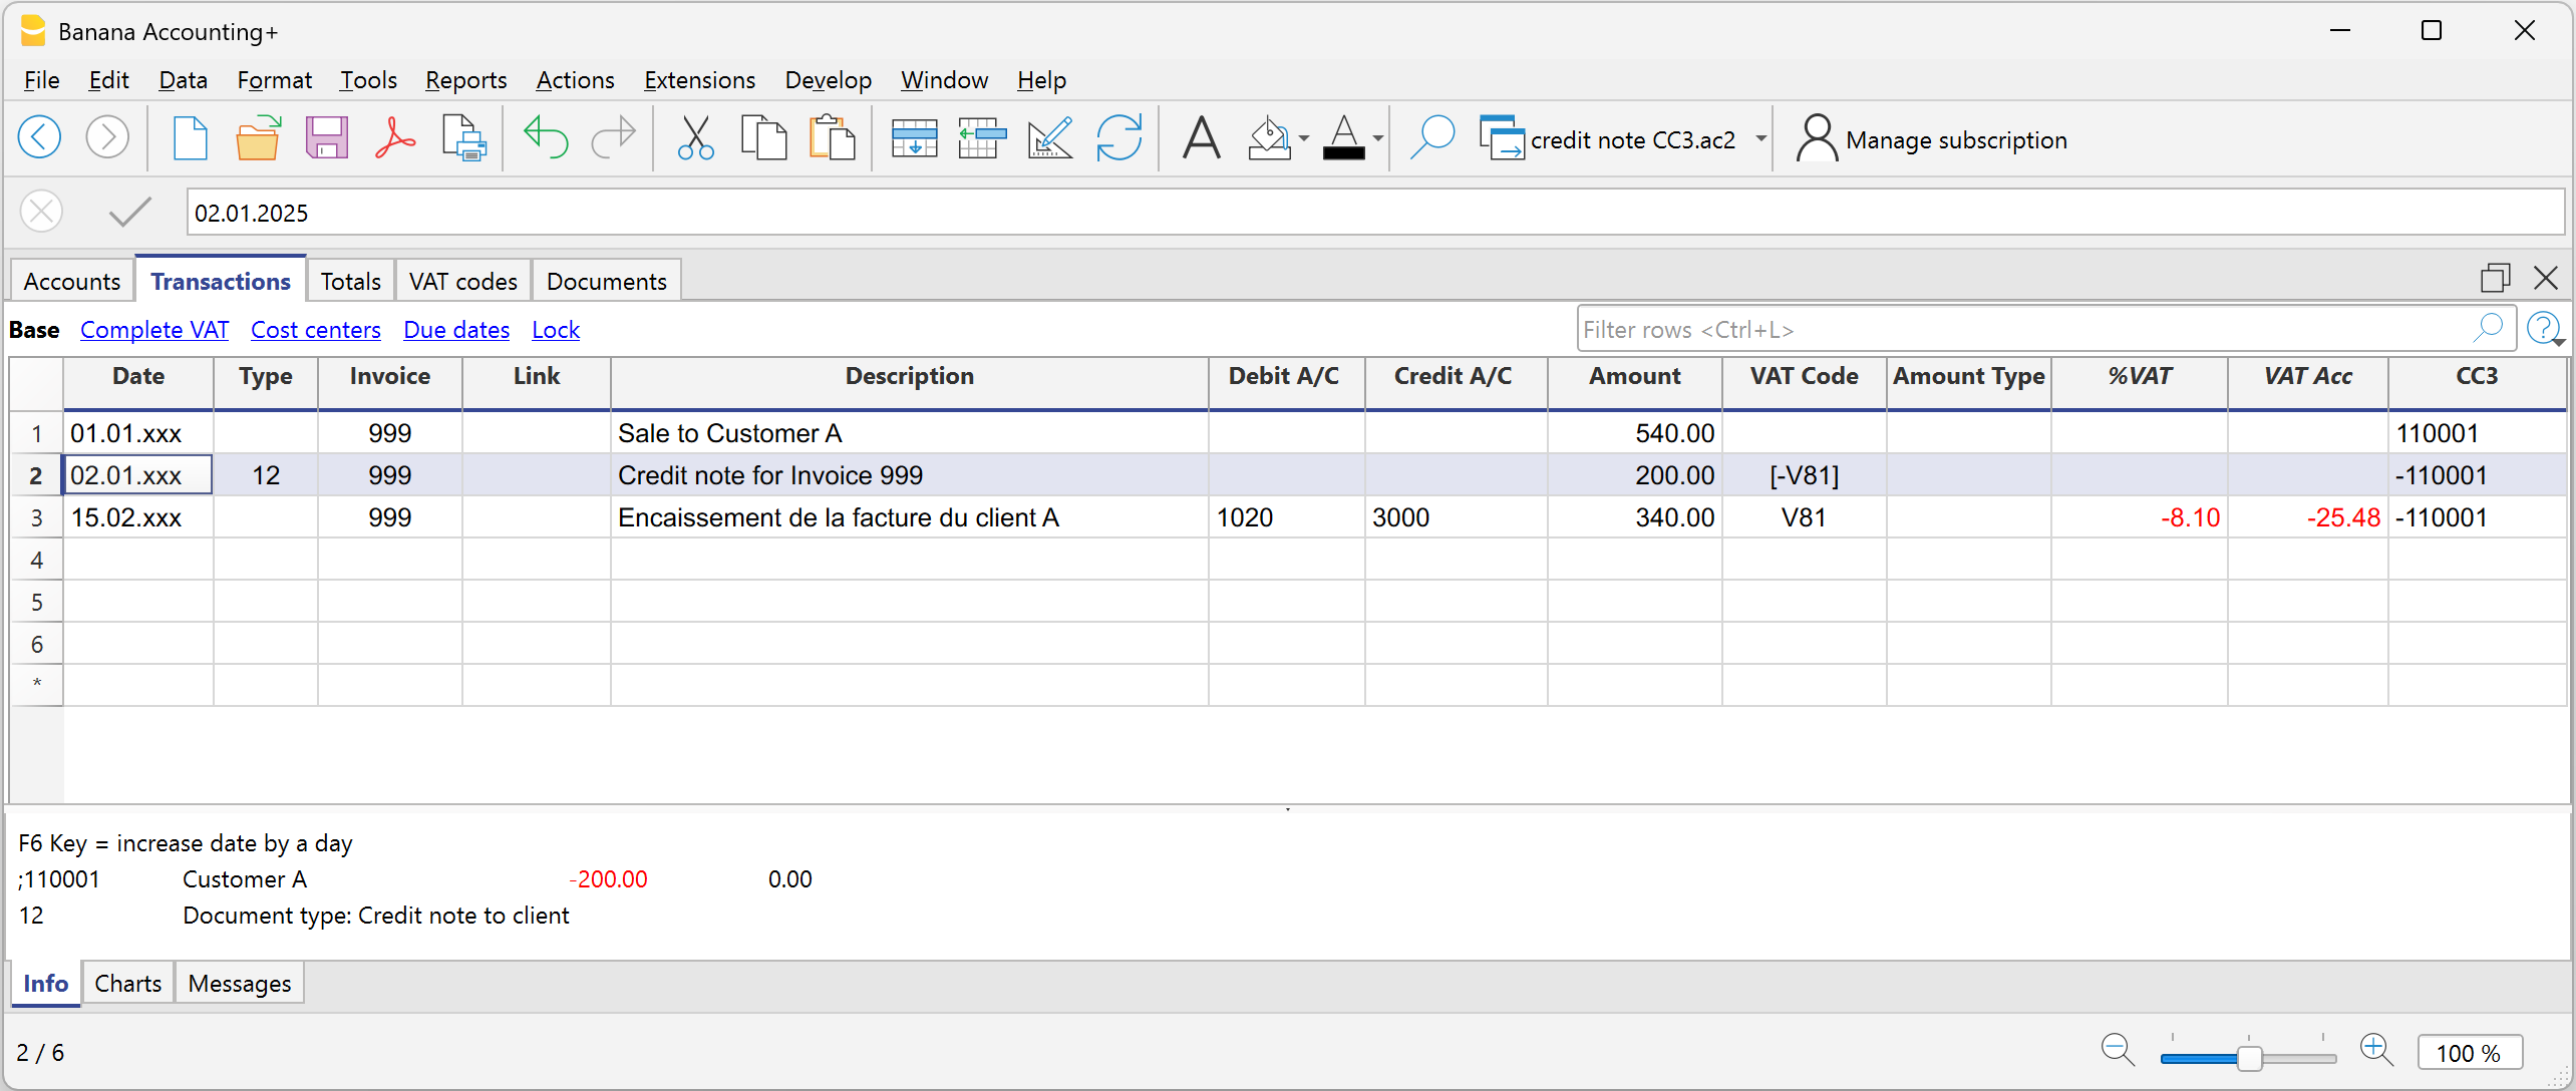This screenshot has height=1091, width=2576.
Task: Click the Recalculate refresh icon
Action: coord(1118,138)
